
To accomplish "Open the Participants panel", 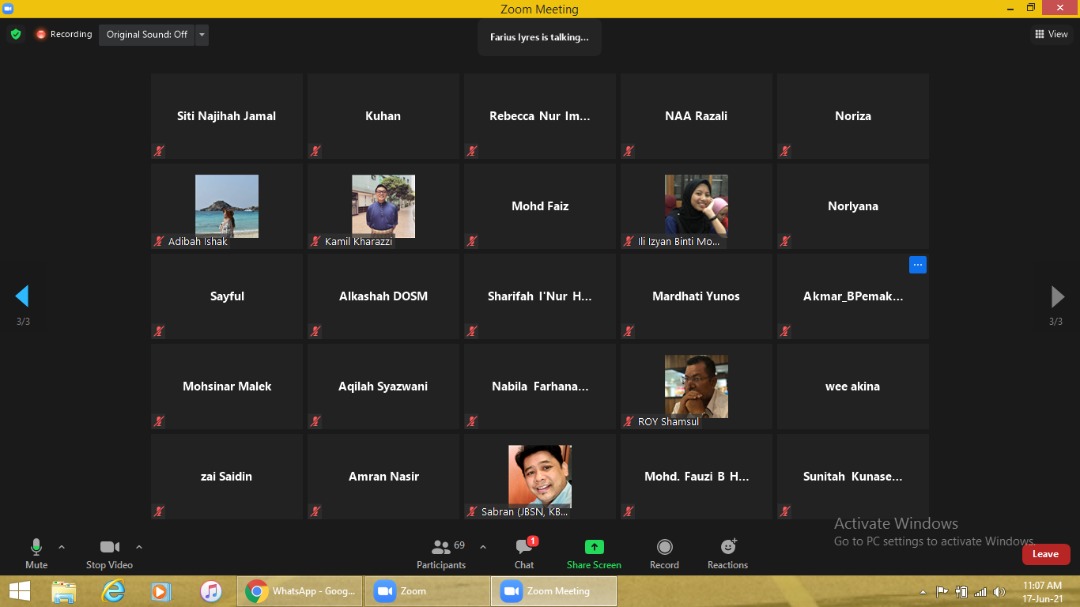I will click(441, 552).
